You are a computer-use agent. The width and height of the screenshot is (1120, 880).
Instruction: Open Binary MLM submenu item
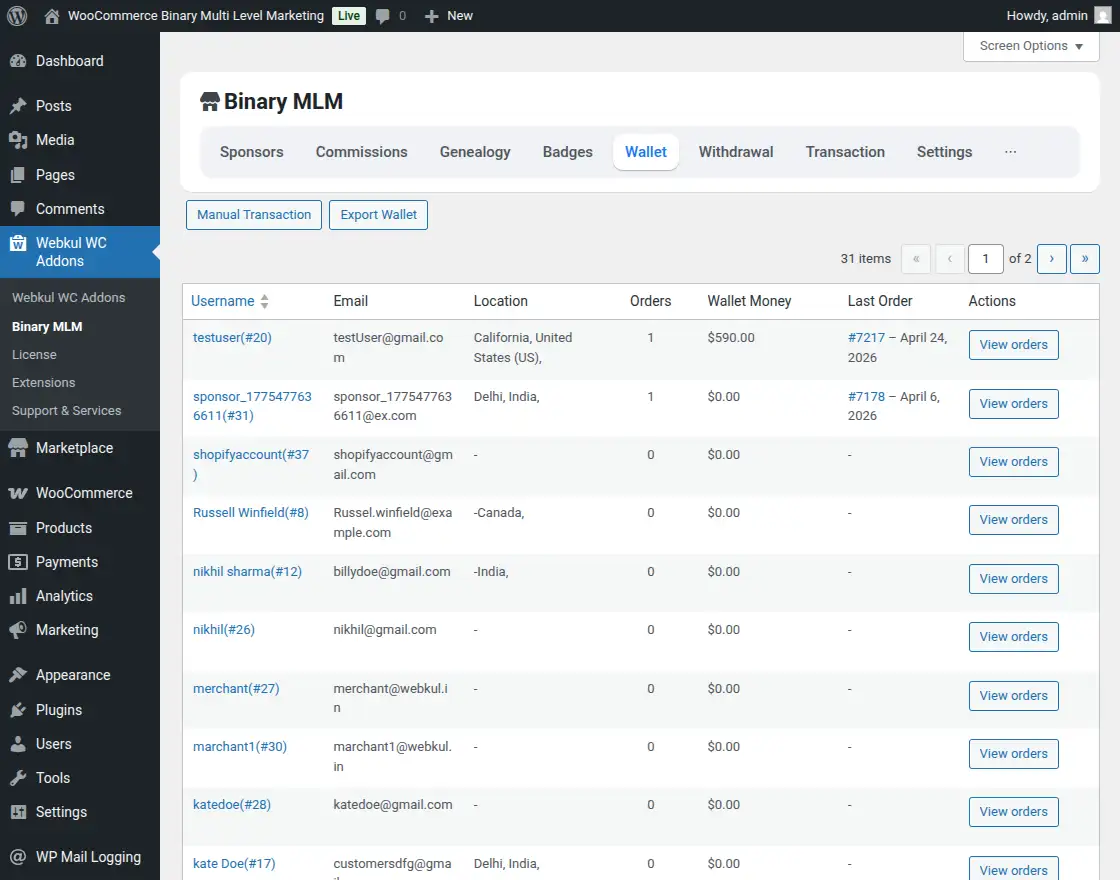pyautogui.click(x=47, y=326)
